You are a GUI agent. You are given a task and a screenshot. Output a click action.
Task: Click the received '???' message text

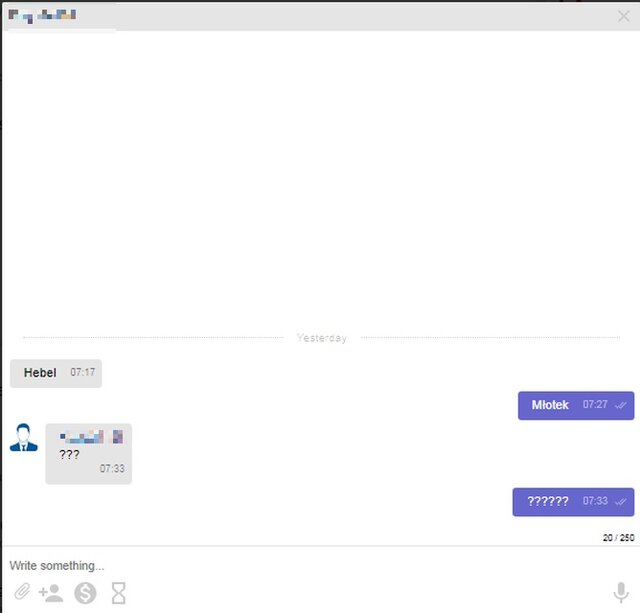(x=69, y=454)
